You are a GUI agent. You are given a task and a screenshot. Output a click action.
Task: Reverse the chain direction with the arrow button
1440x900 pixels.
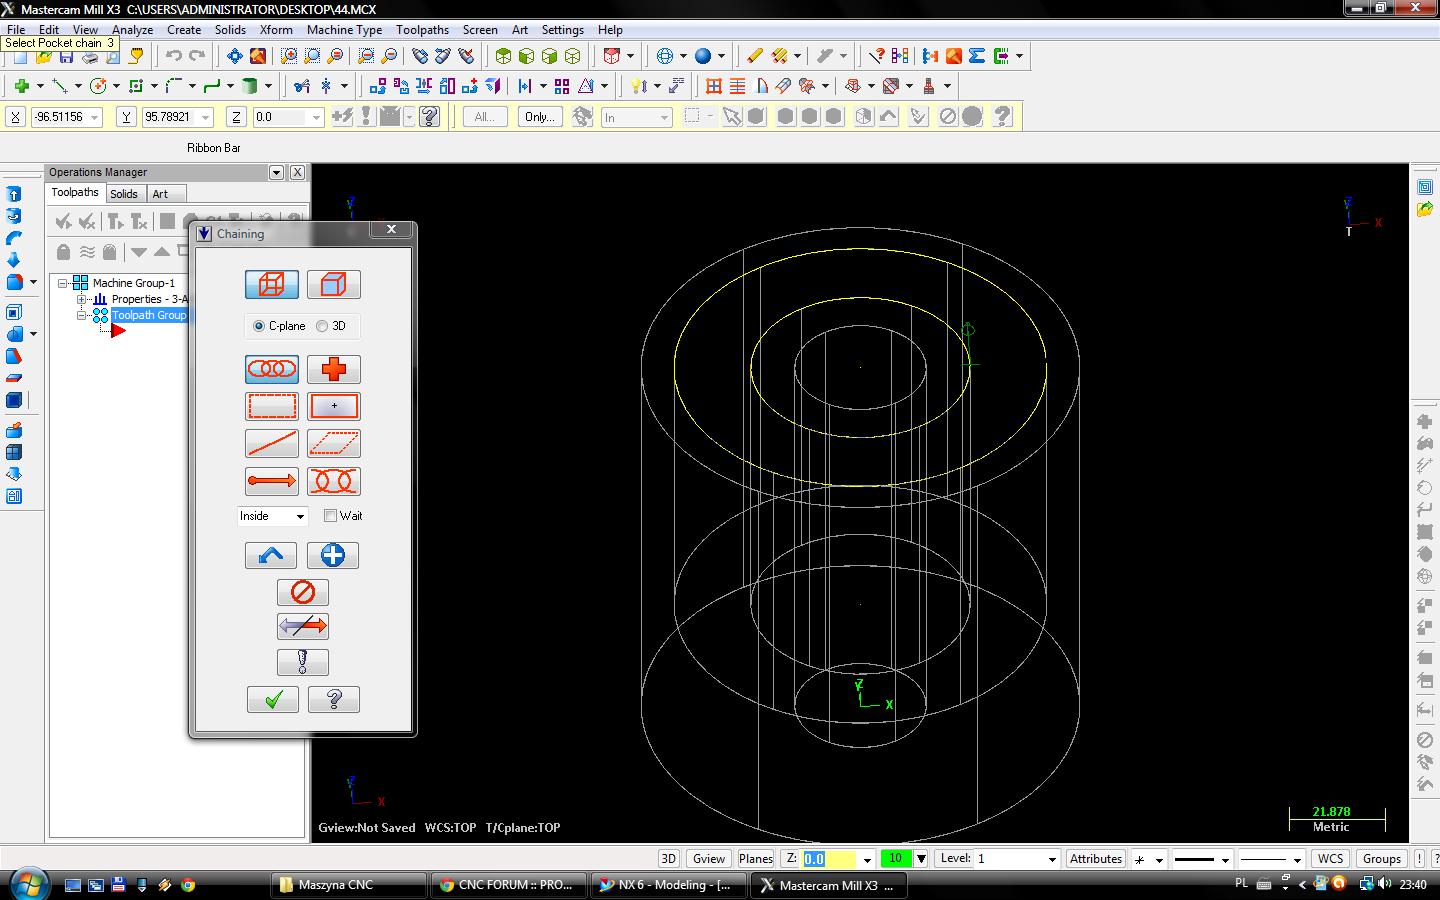(x=303, y=626)
